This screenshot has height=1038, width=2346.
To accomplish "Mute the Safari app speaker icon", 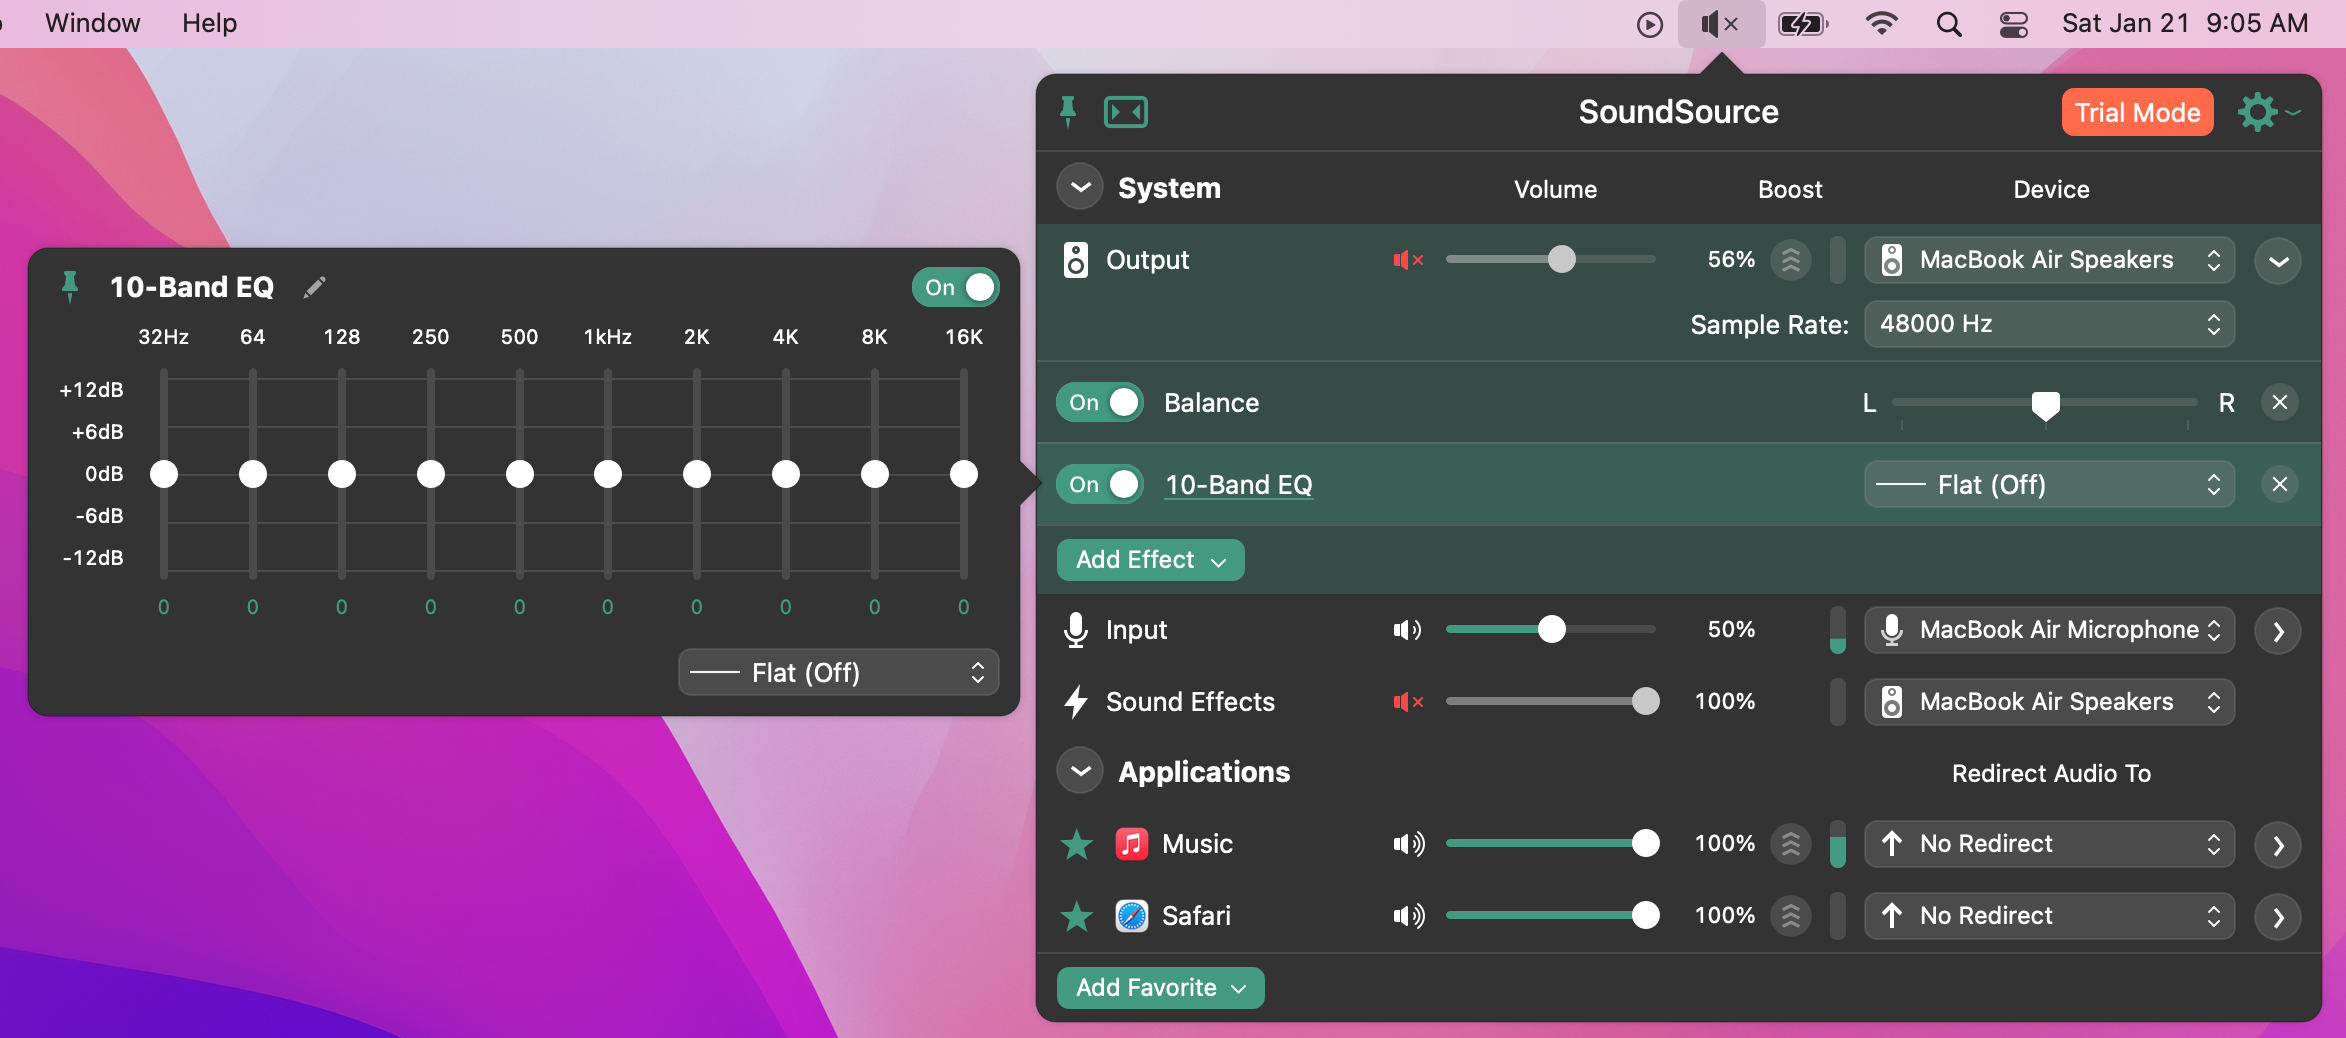I will 1409,916.
